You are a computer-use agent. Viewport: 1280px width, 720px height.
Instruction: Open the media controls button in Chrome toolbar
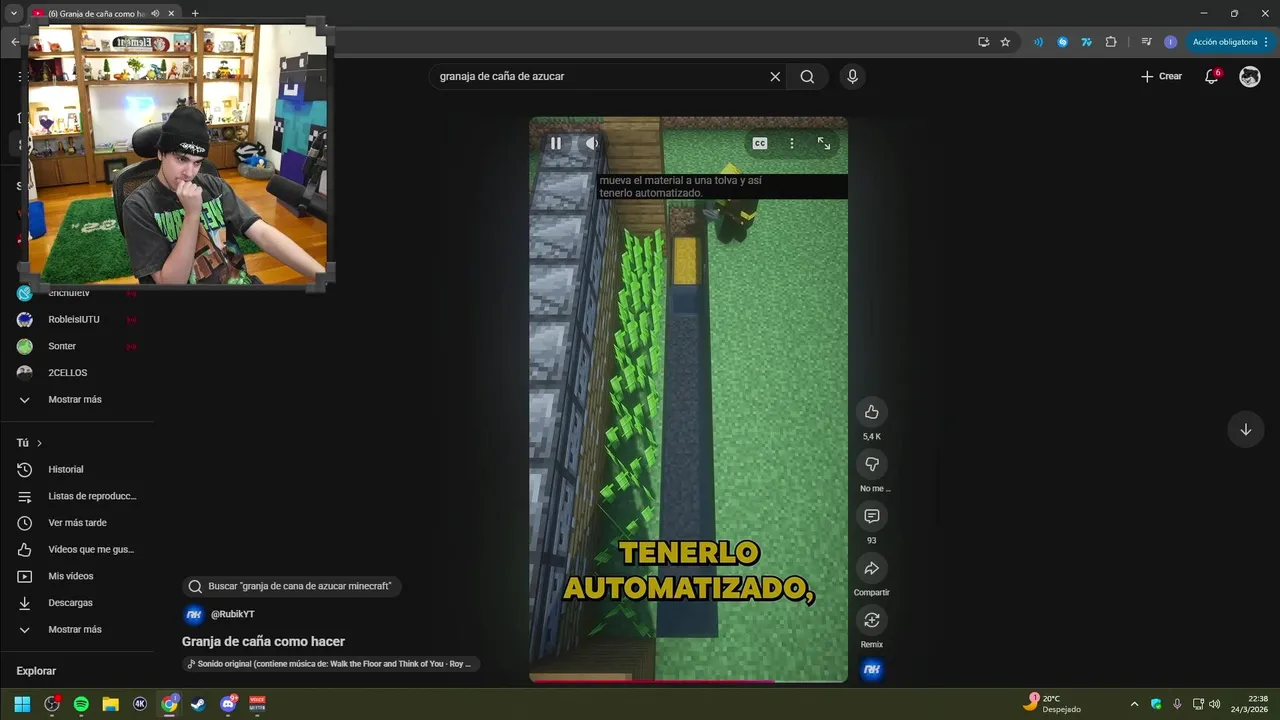(1146, 42)
